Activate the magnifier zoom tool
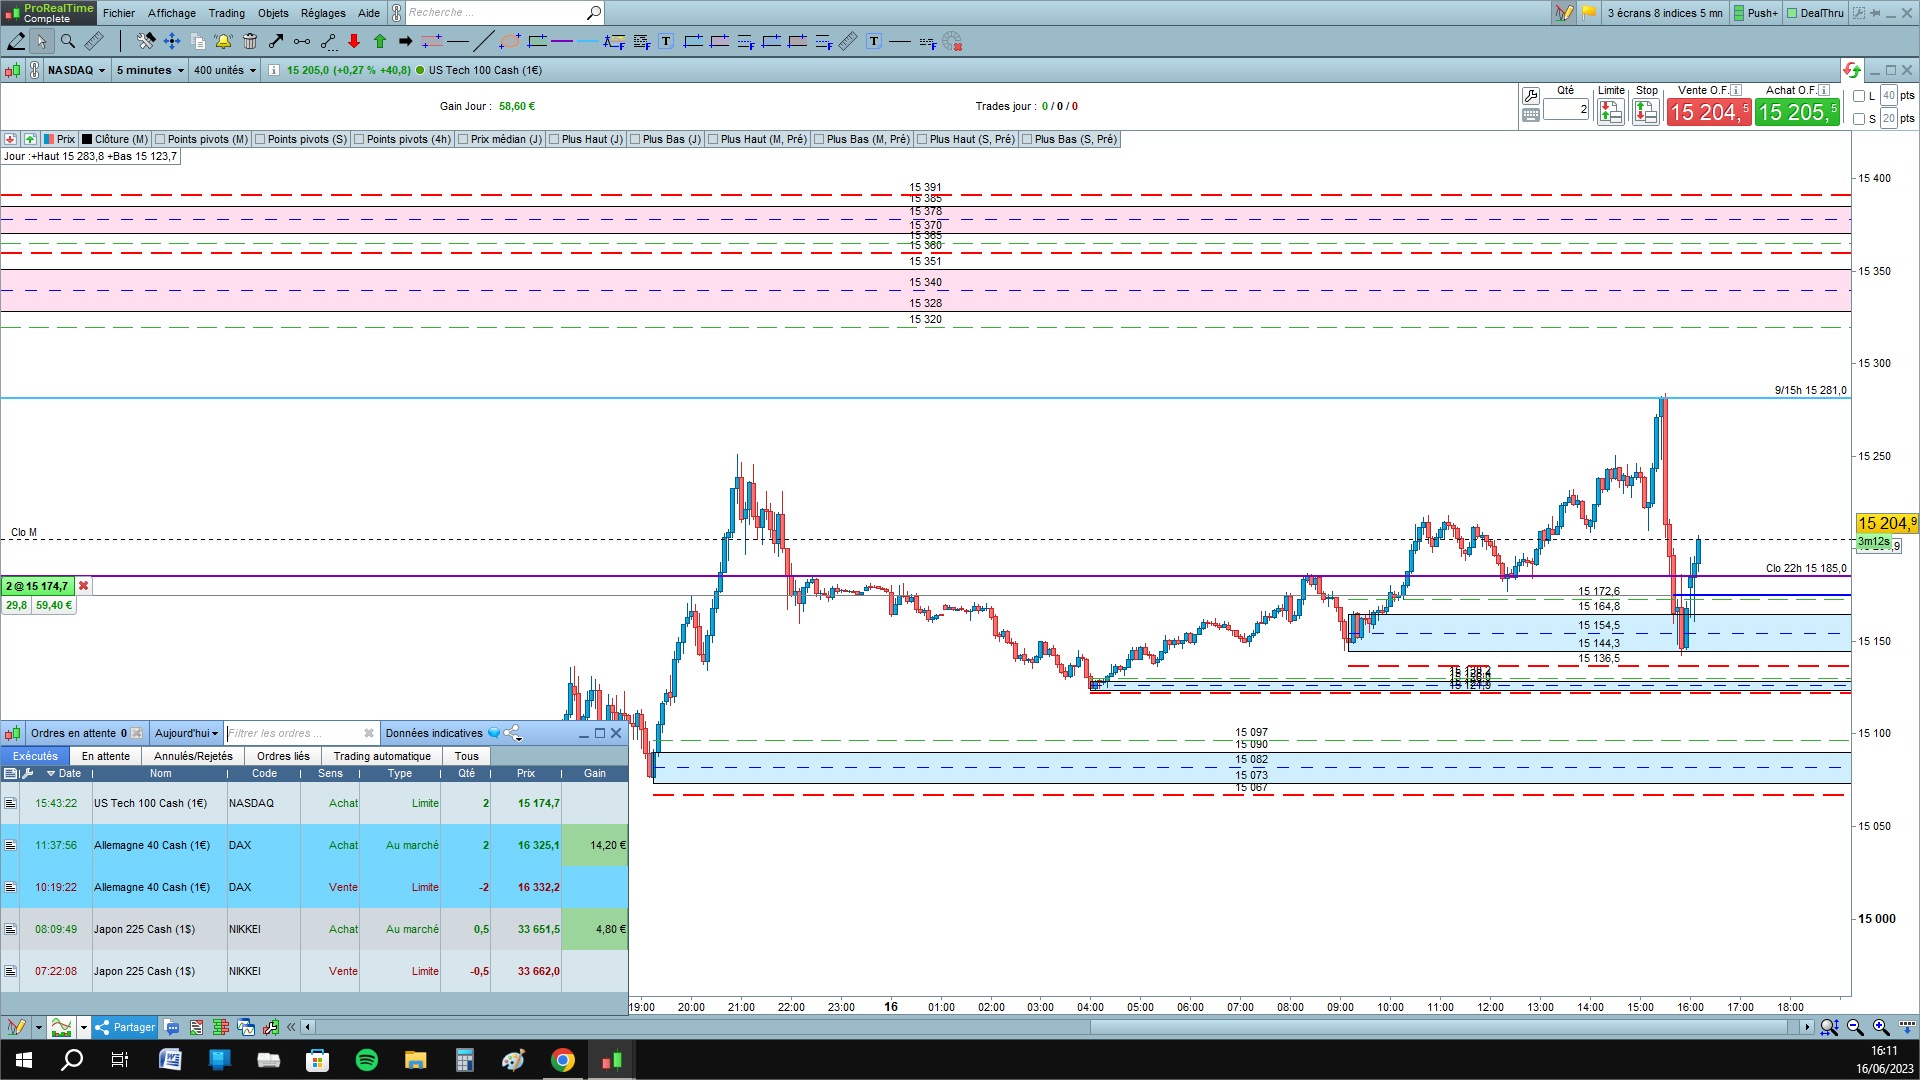 [67, 41]
